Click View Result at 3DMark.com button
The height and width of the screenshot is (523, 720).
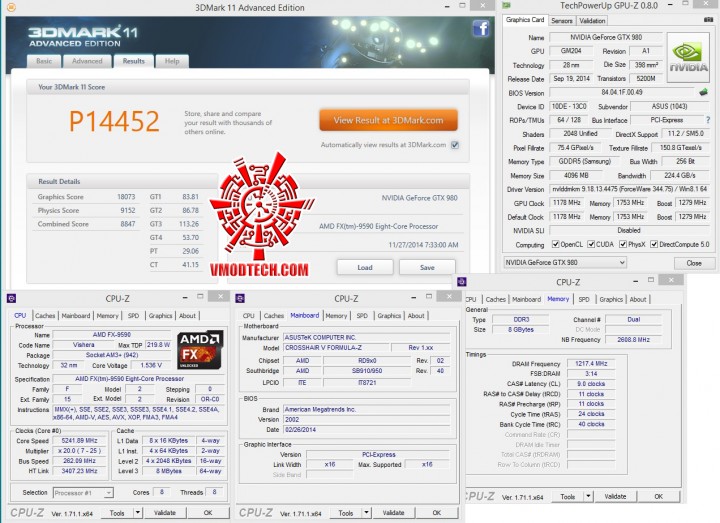click(388, 120)
